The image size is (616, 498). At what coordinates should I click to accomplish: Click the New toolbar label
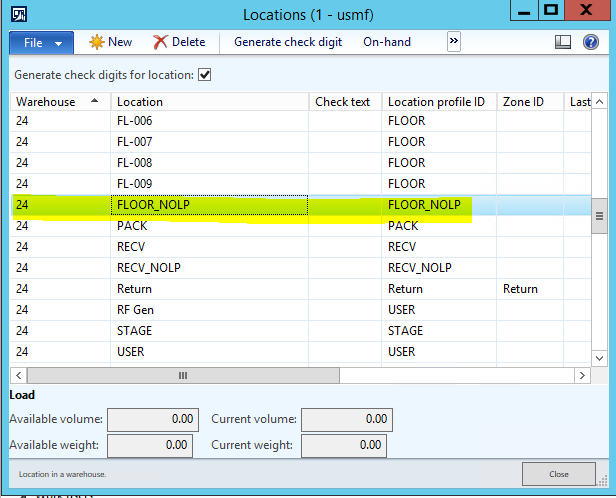coord(120,42)
